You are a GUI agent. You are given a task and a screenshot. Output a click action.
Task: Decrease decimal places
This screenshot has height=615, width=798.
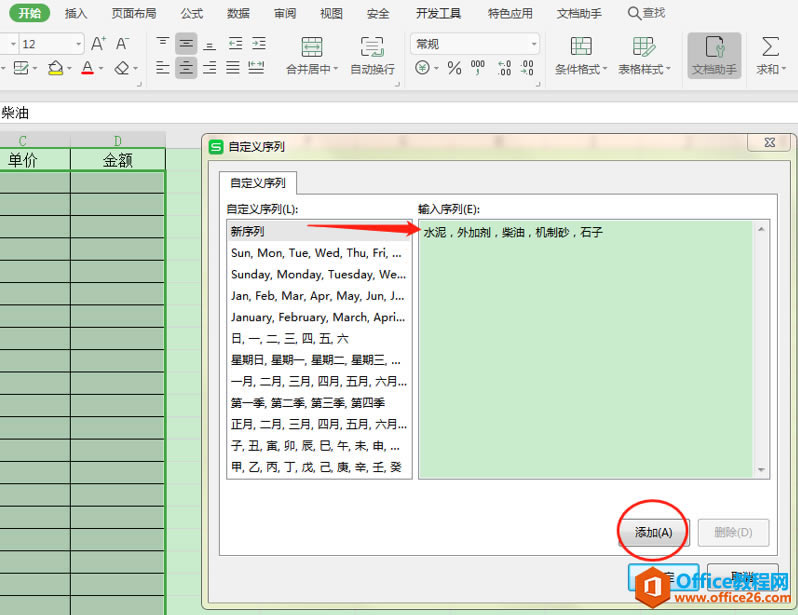(527, 67)
